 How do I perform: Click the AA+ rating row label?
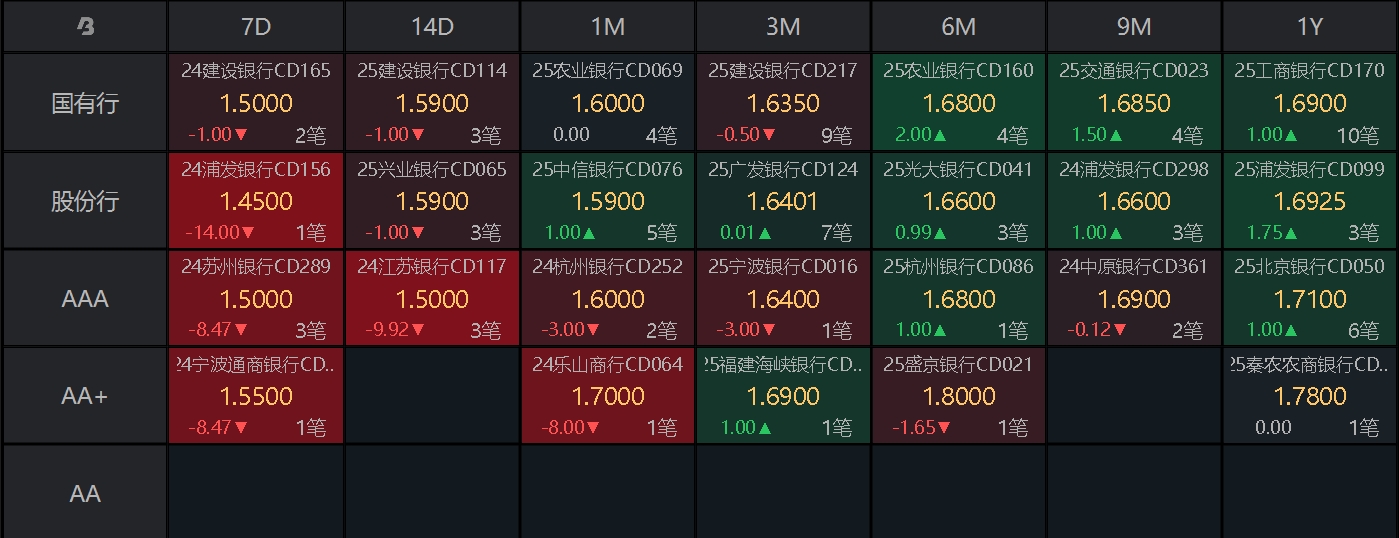[x=85, y=396]
